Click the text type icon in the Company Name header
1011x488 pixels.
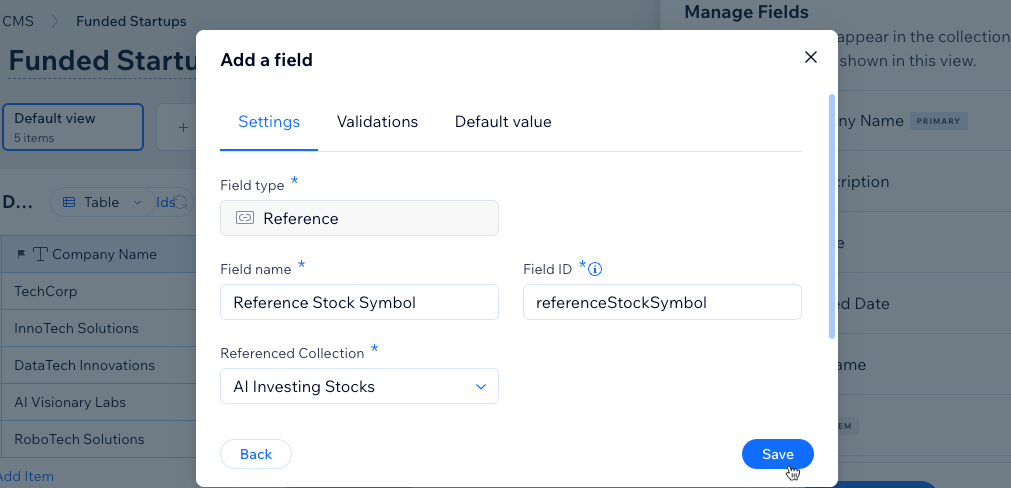click(x=41, y=255)
